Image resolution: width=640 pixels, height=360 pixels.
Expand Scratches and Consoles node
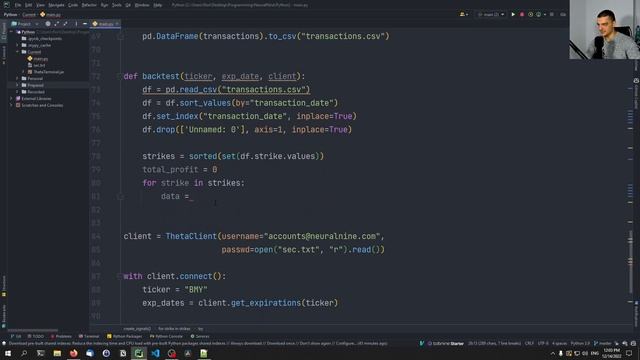coord(11,105)
